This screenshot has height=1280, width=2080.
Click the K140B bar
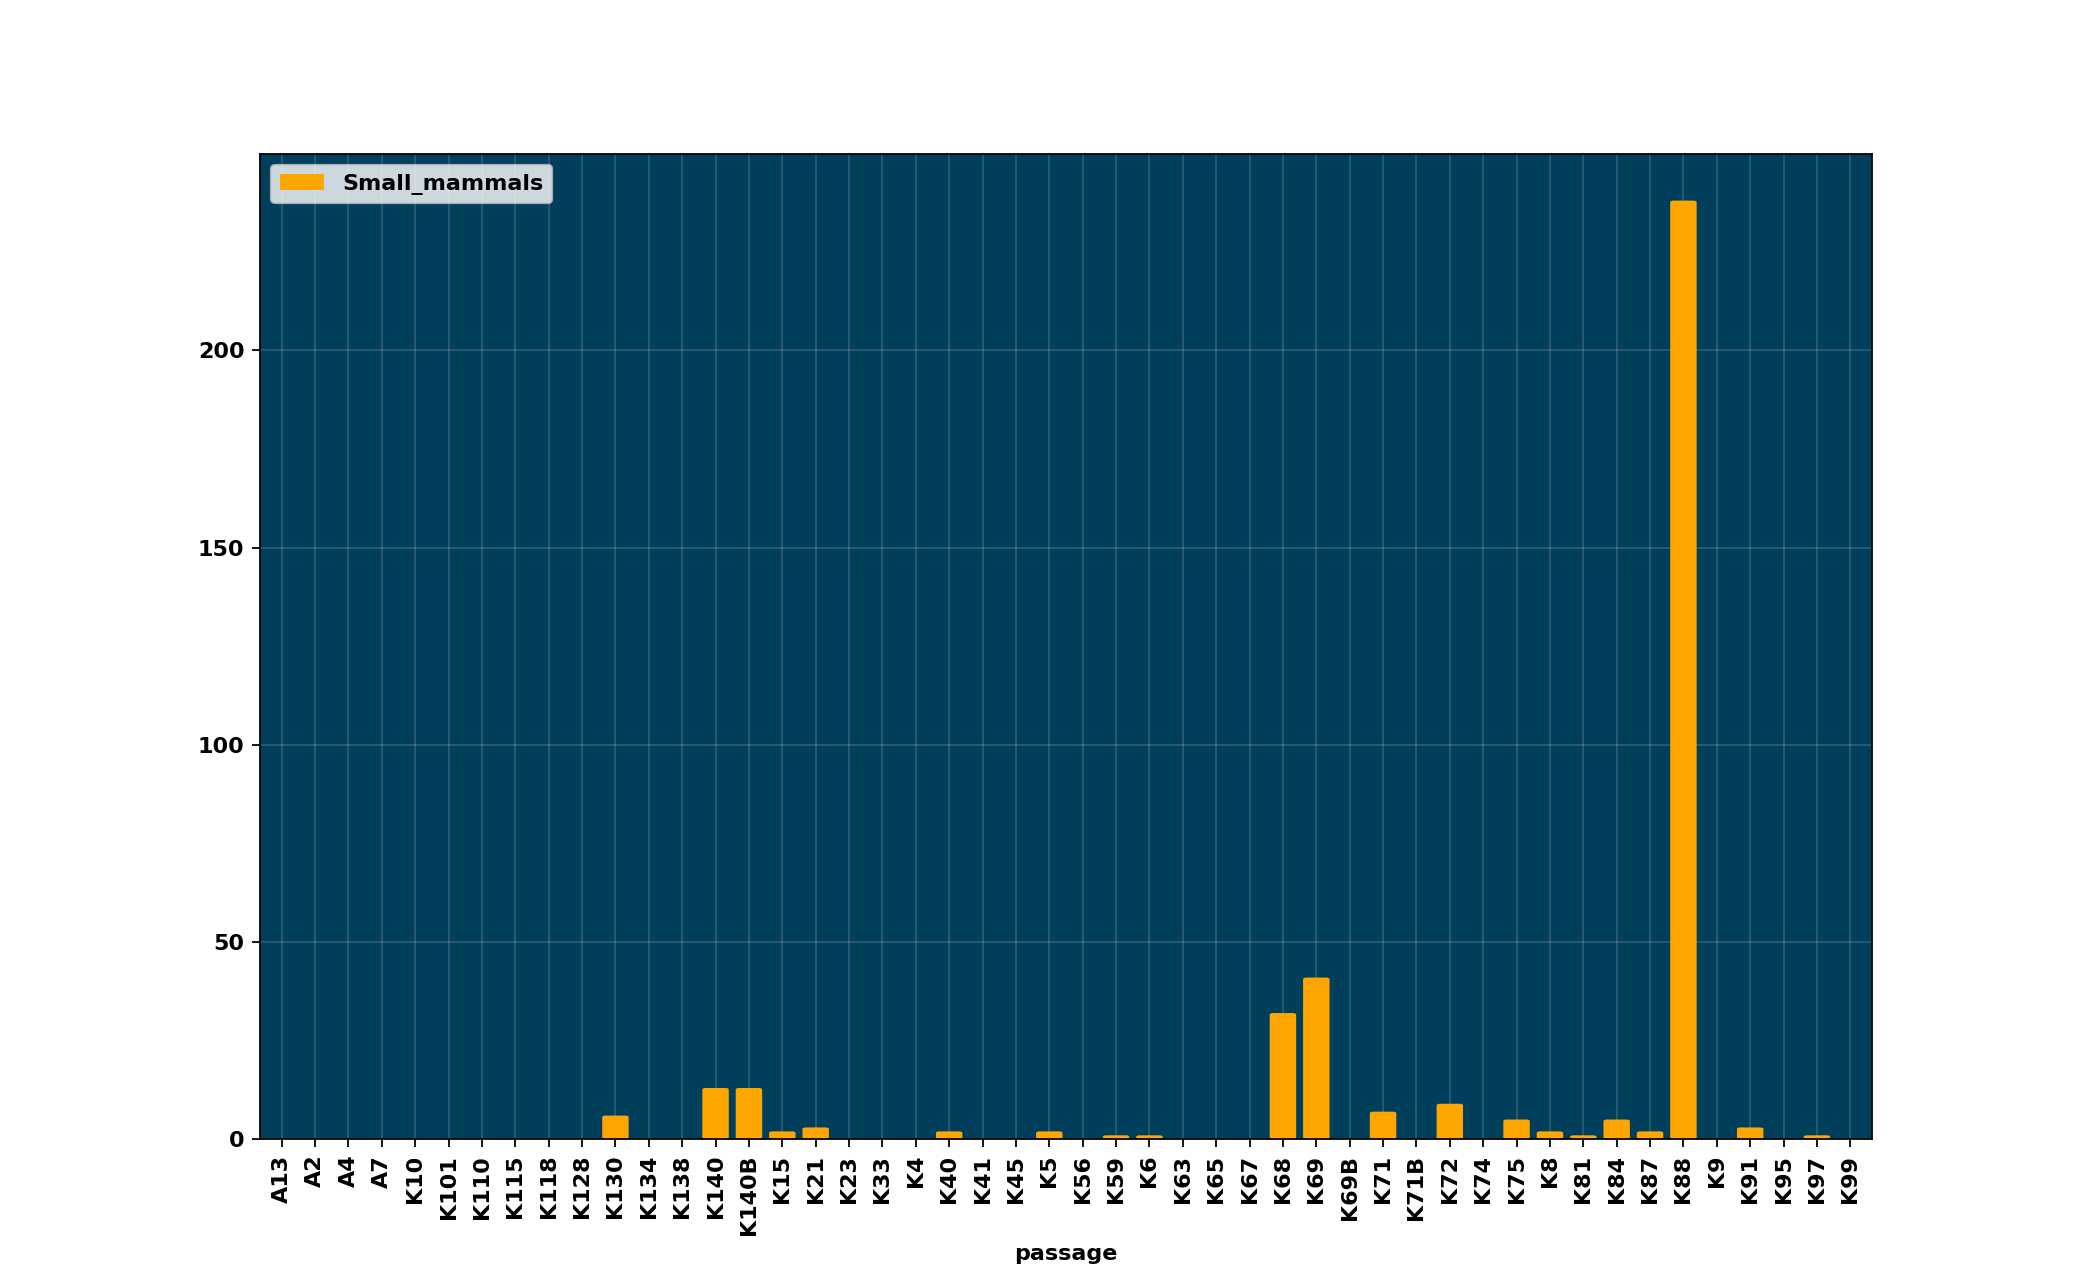point(749,1113)
